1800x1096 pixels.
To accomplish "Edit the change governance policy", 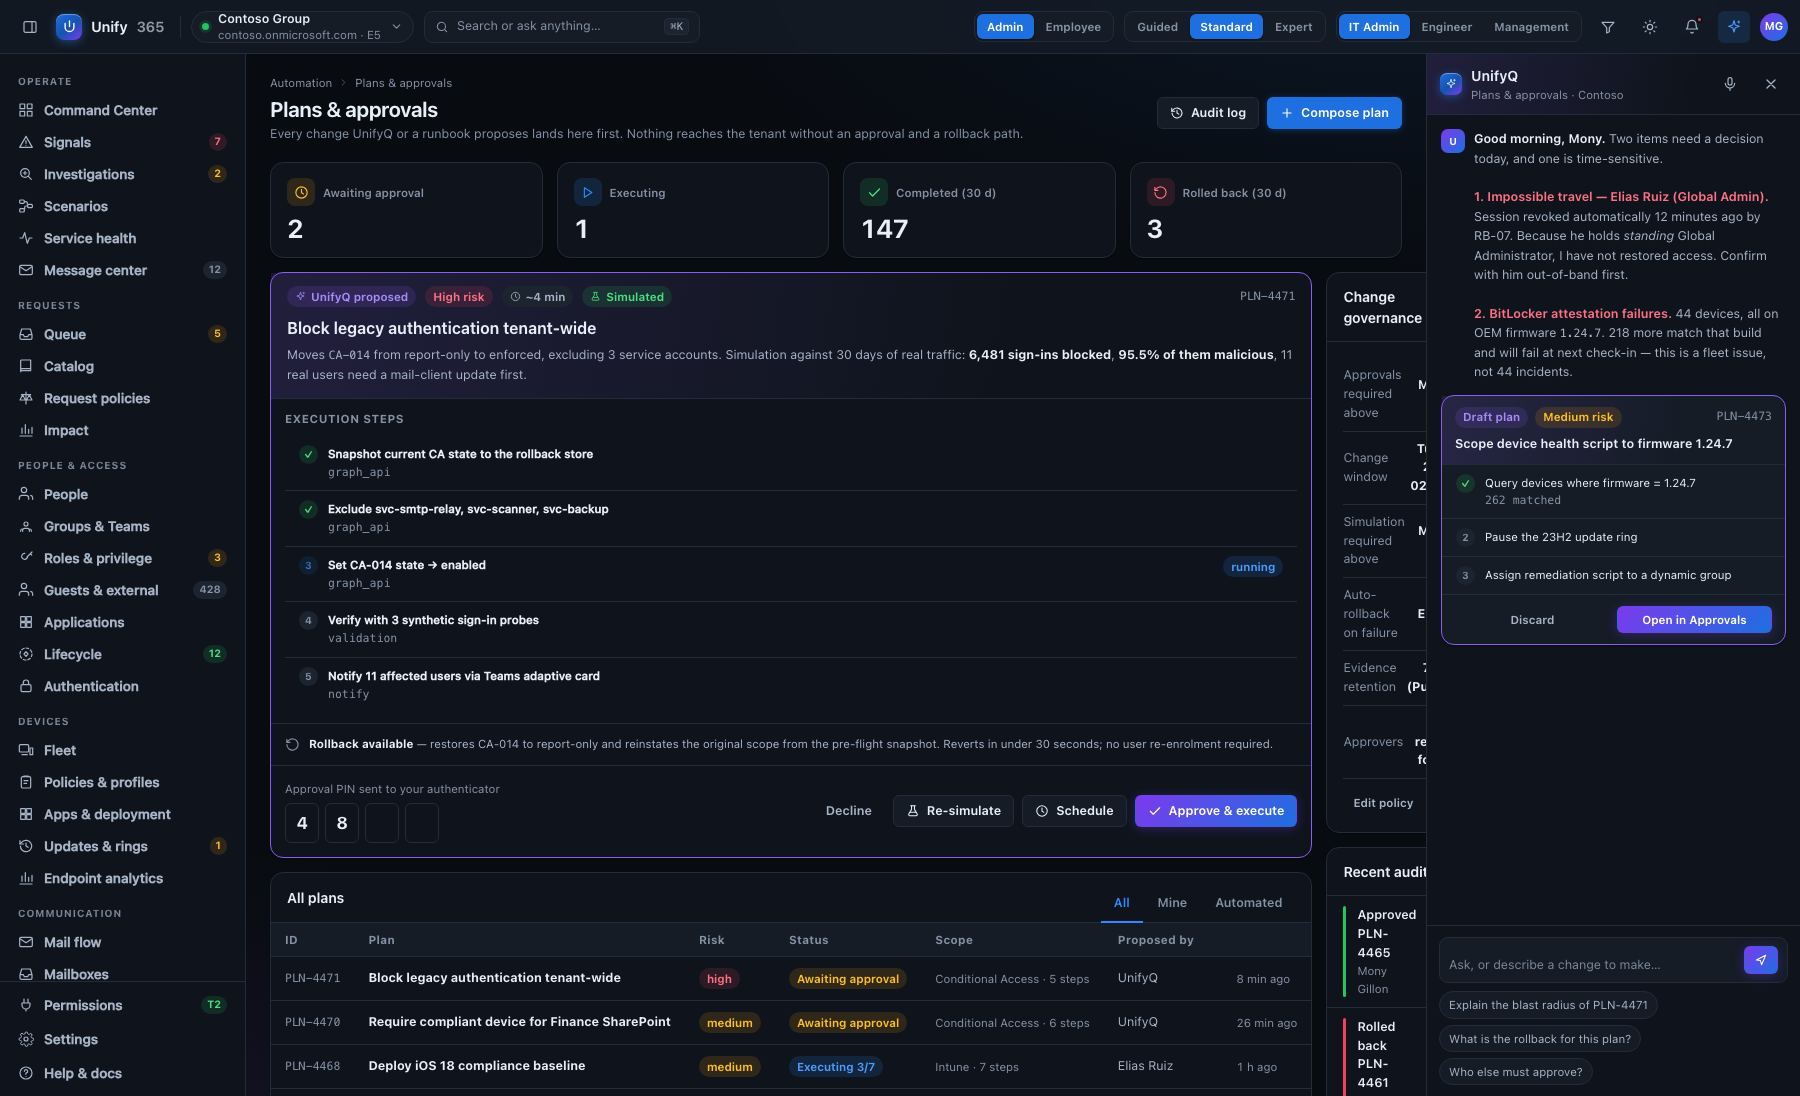I will 1383,803.
